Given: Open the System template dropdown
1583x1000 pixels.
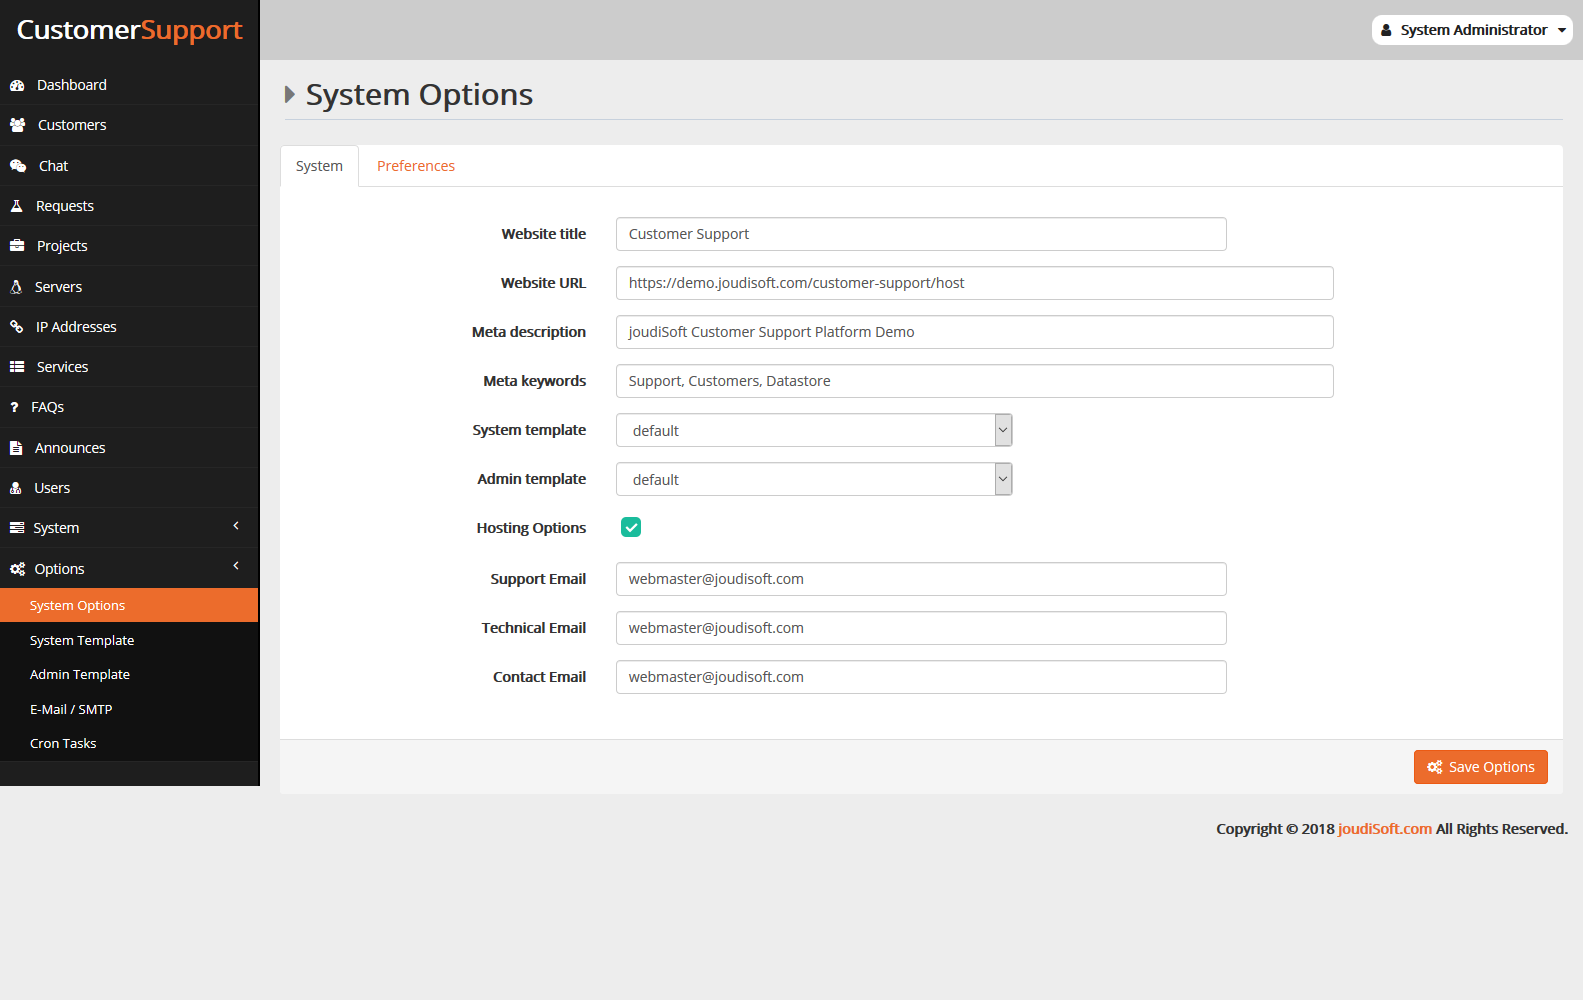Looking at the screenshot, I should point(814,430).
